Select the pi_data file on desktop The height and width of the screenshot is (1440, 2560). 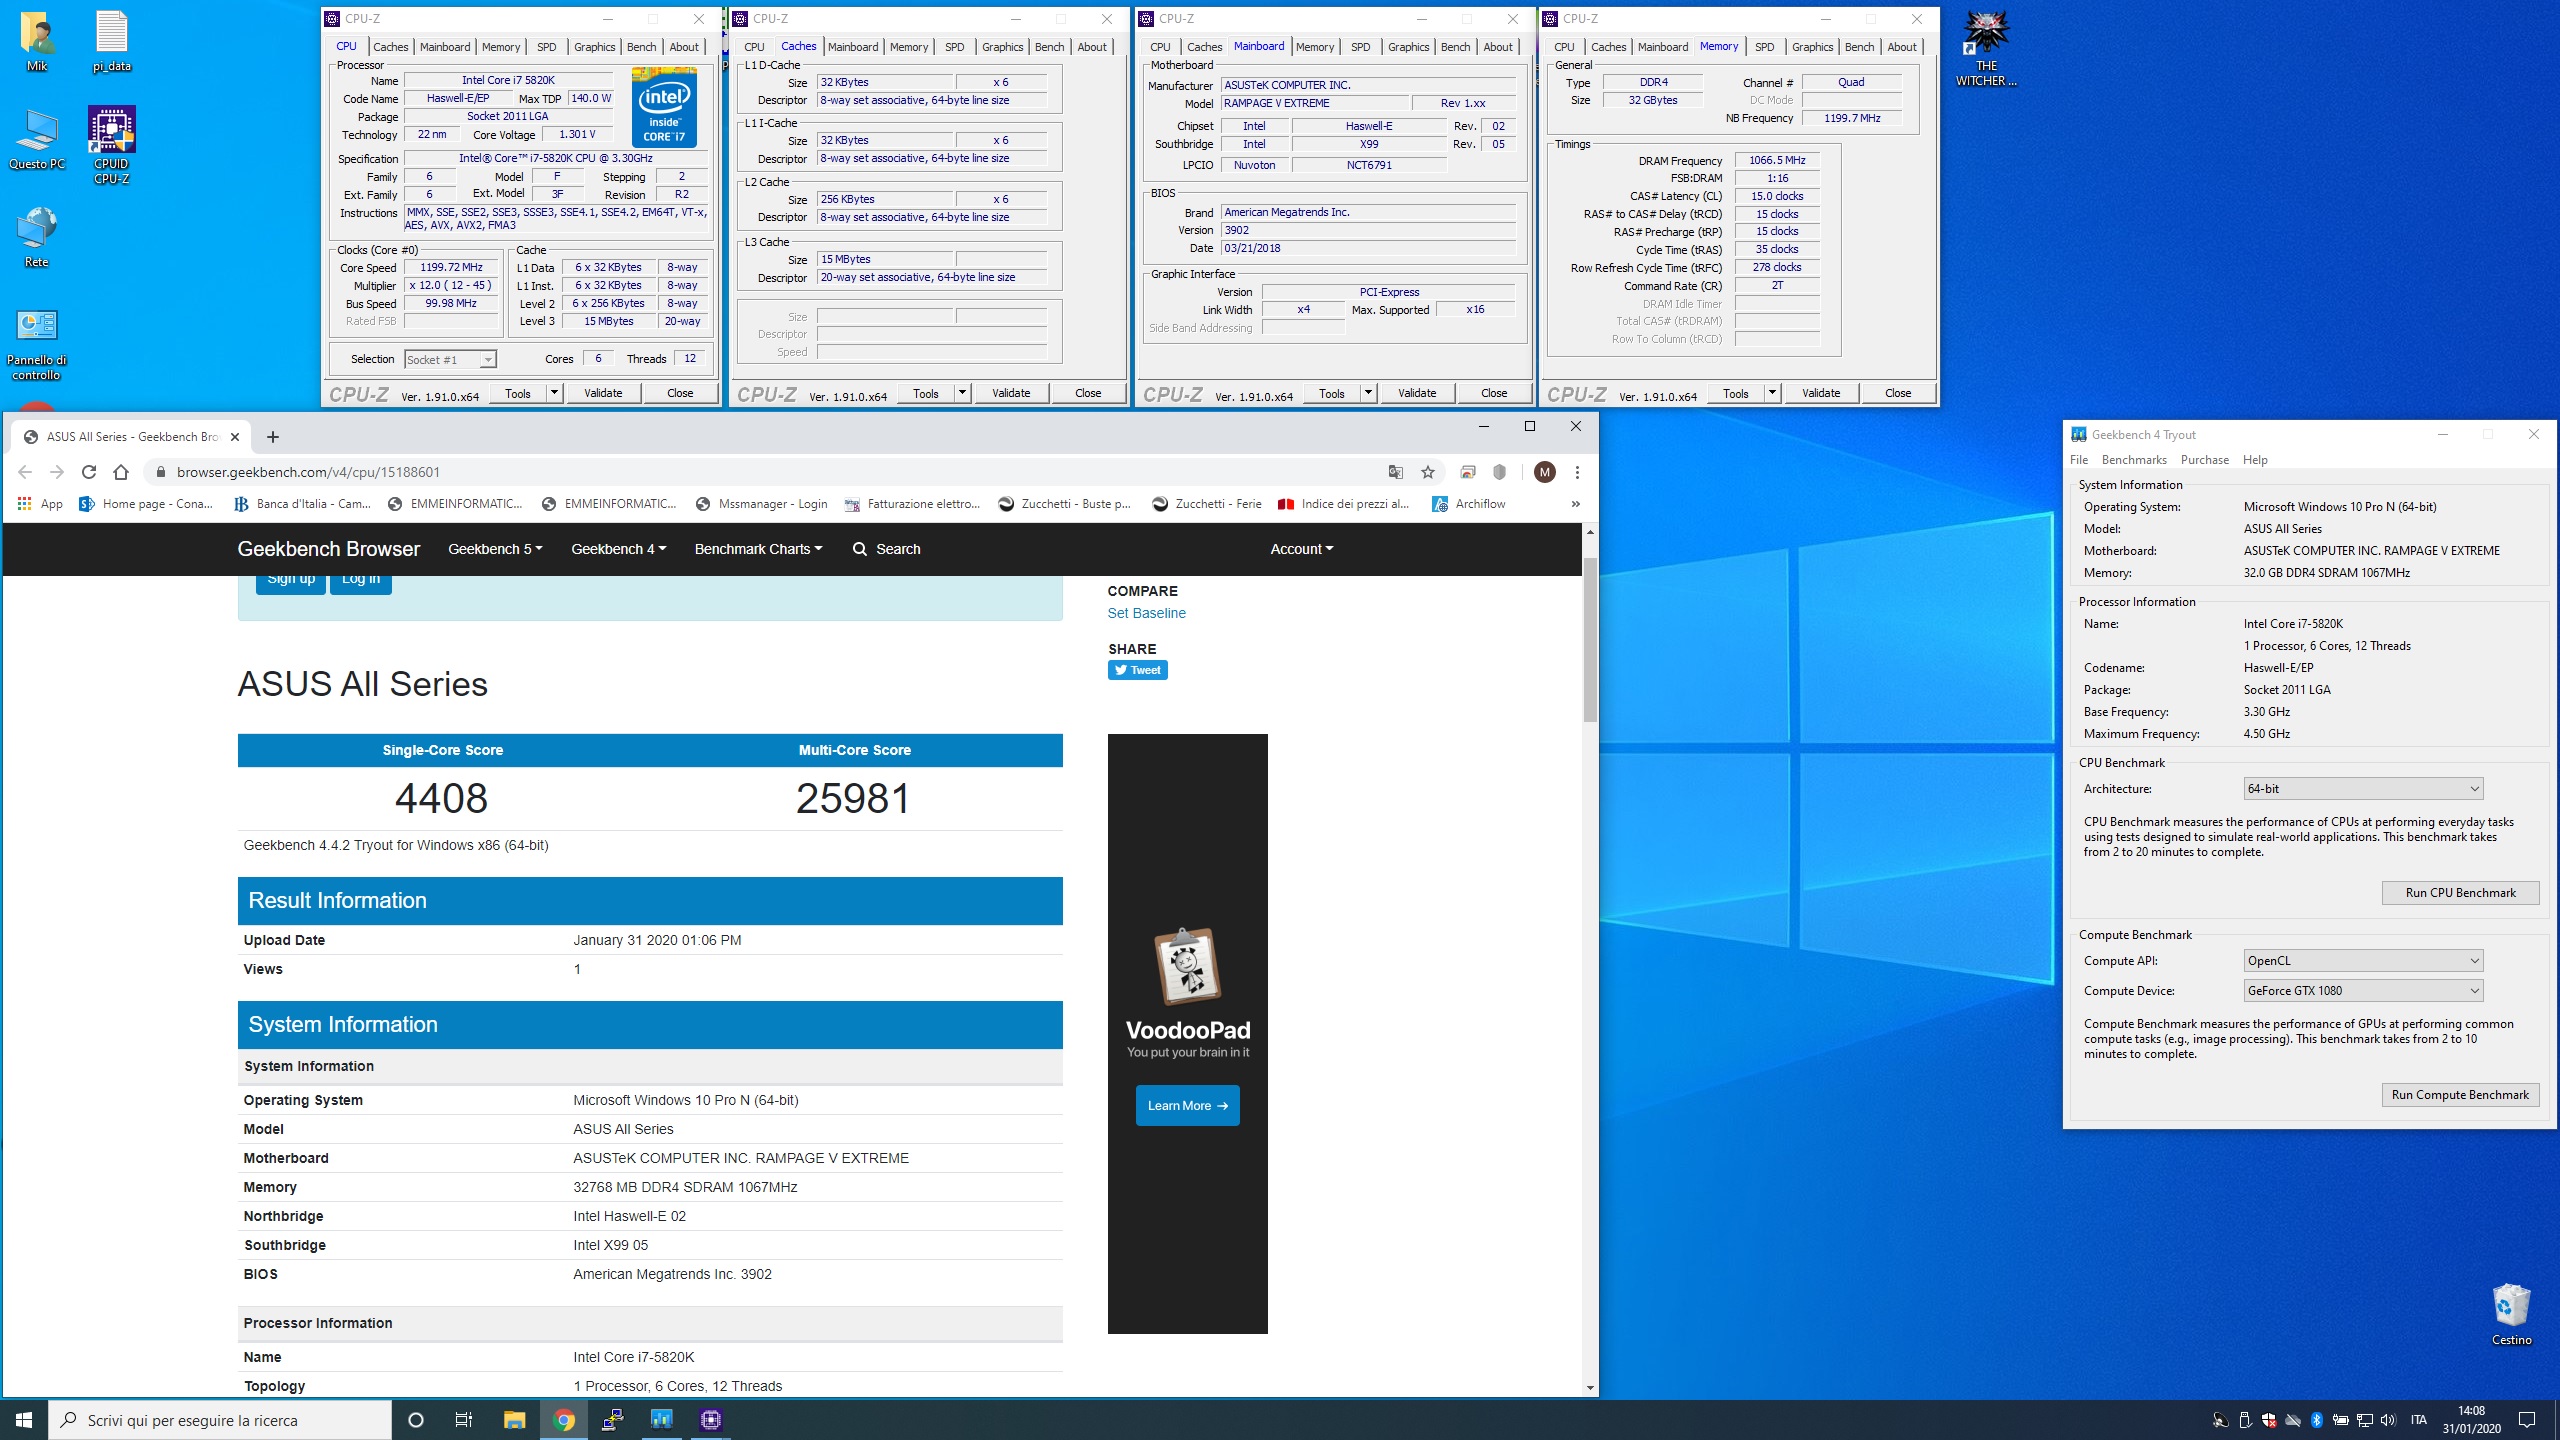point(111,42)
